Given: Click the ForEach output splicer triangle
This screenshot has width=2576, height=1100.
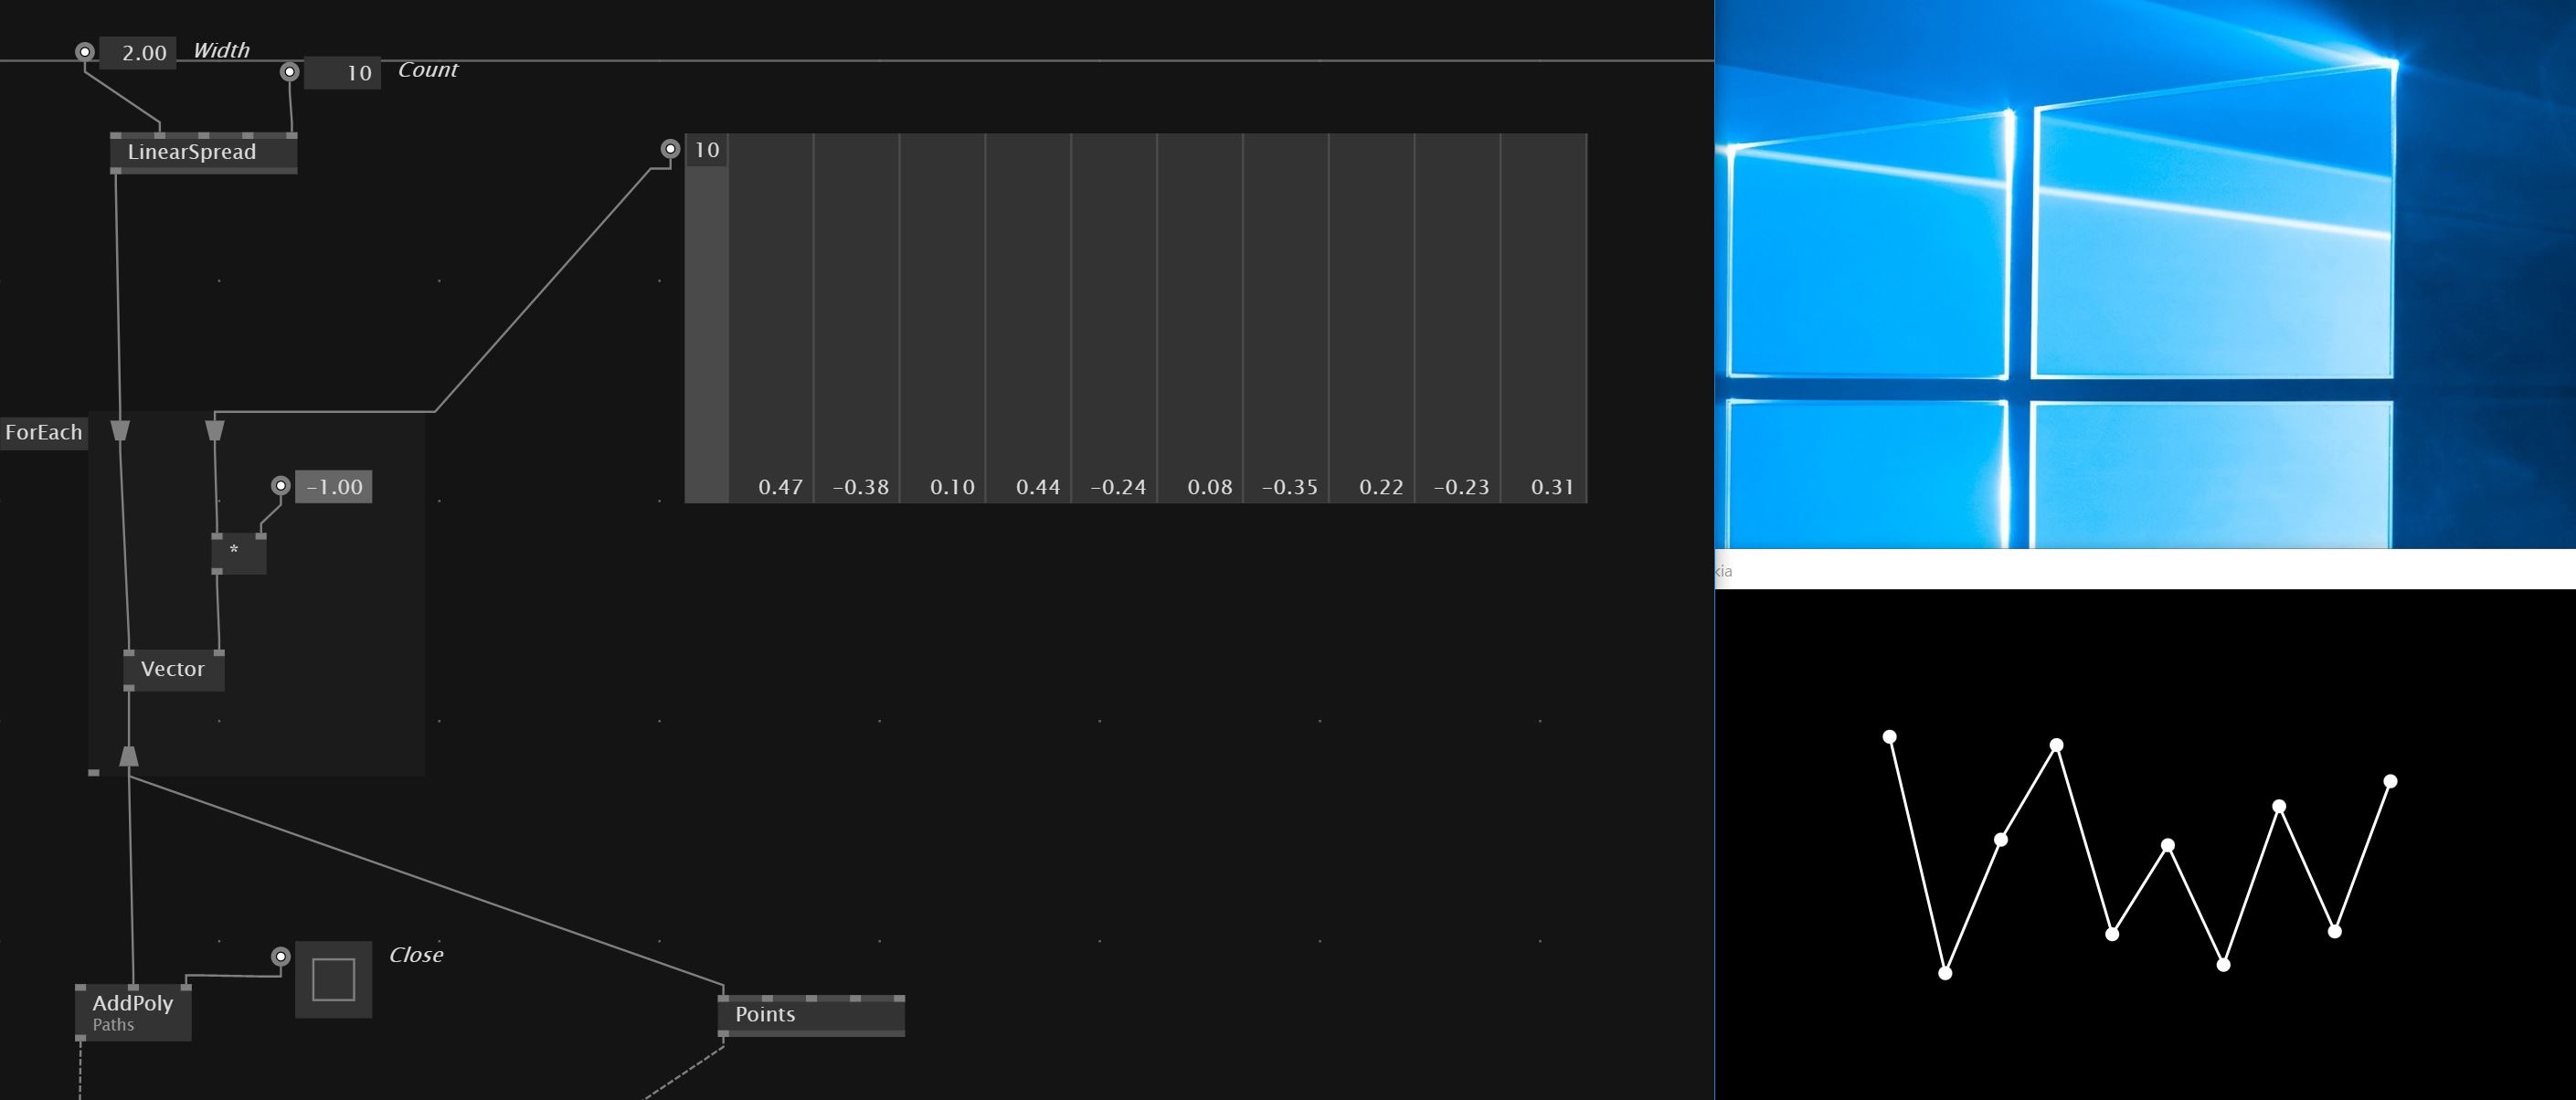Looking at the screenshot, I should (128, 756).
